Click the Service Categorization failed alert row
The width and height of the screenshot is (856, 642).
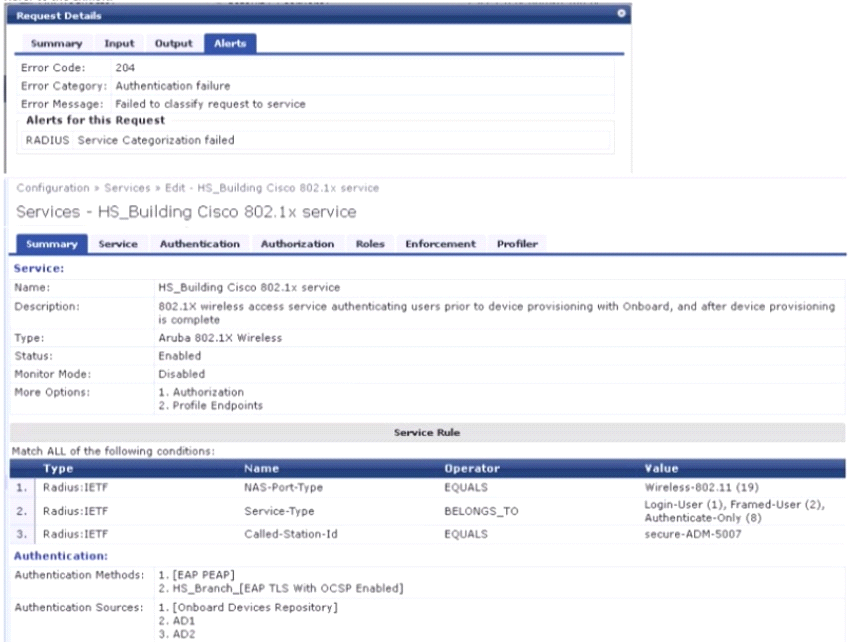coord(316,140)
